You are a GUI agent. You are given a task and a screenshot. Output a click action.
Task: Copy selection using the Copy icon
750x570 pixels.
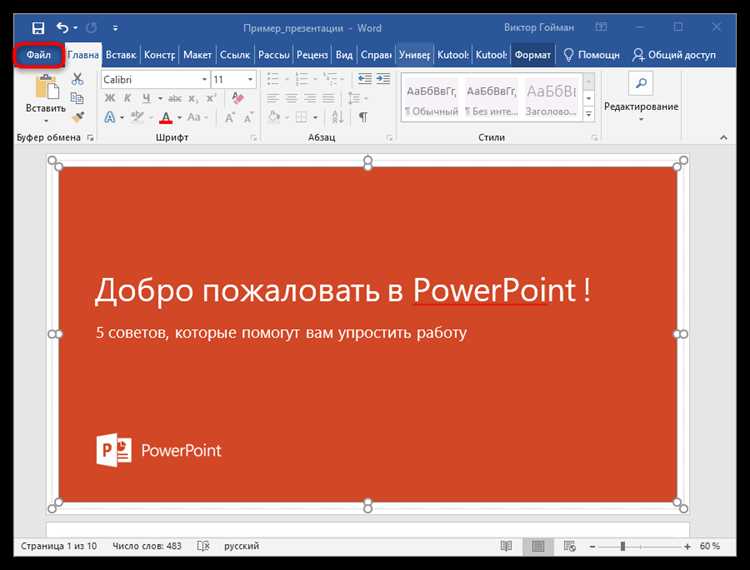77,98
